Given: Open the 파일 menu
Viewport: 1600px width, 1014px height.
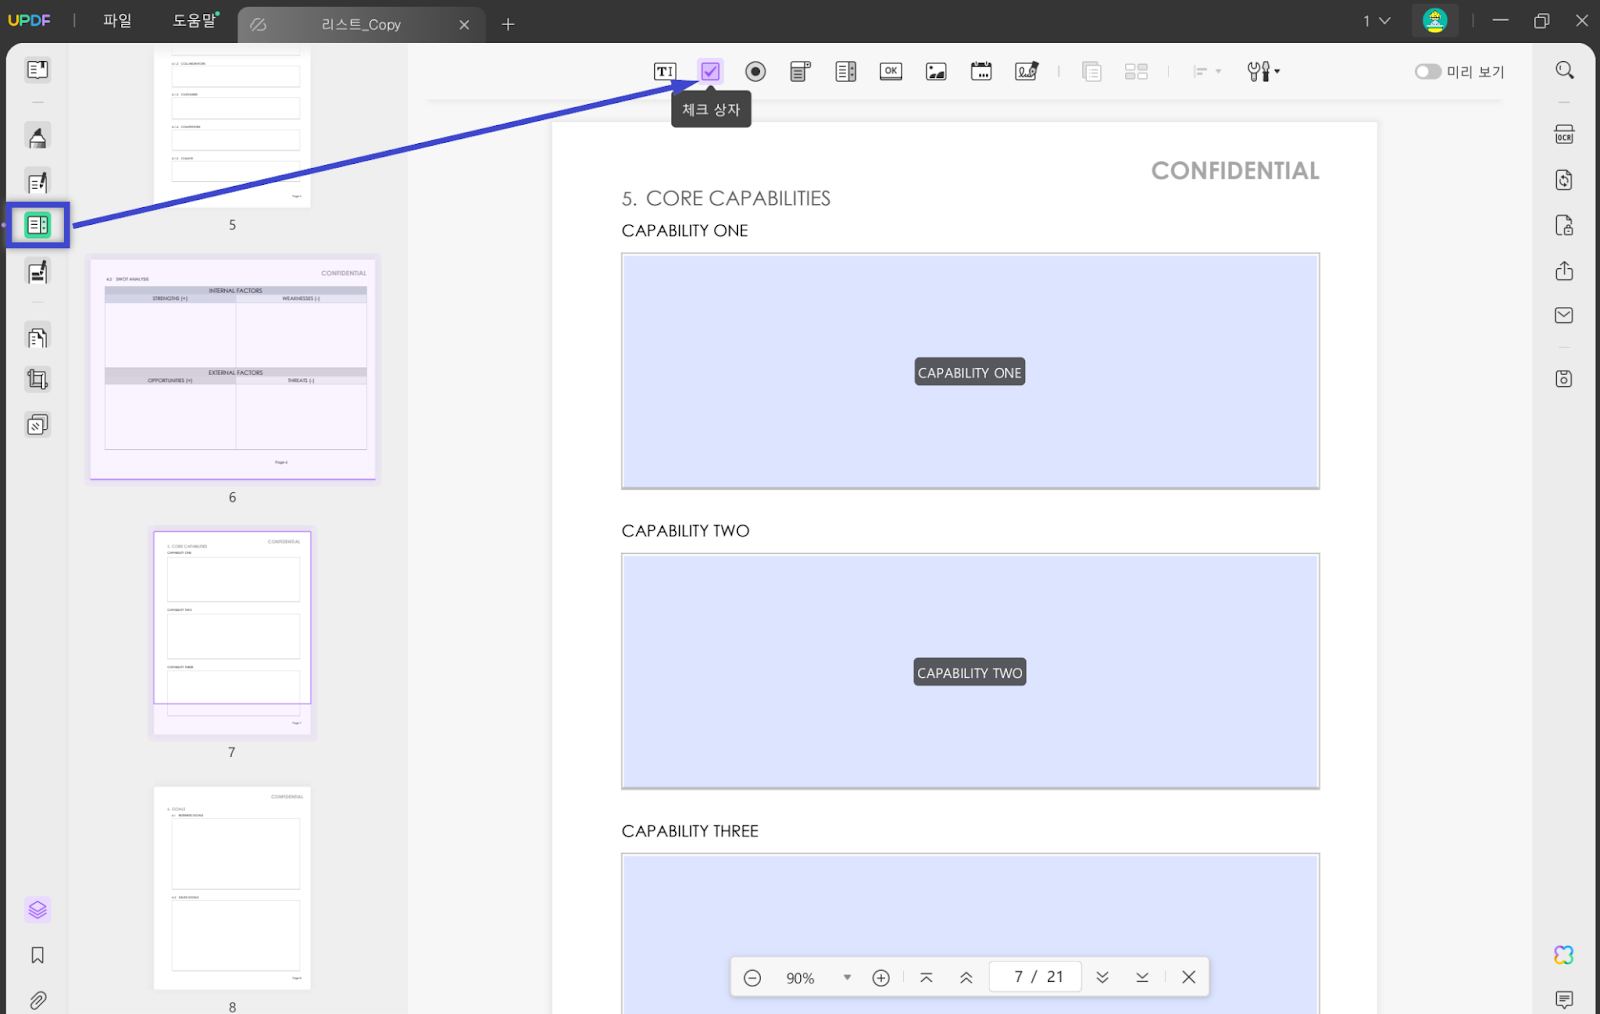Looking at the screenshot, I should (117, 21).
